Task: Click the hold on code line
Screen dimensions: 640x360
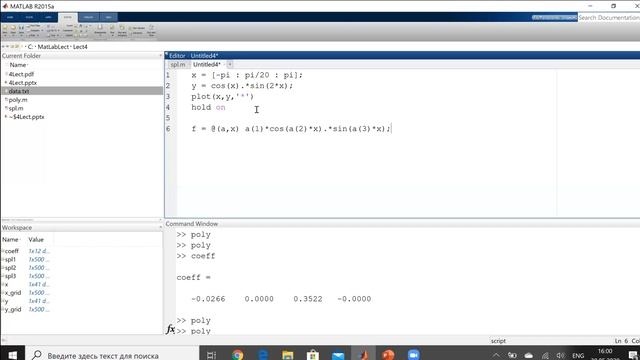Action: point(208,107)
